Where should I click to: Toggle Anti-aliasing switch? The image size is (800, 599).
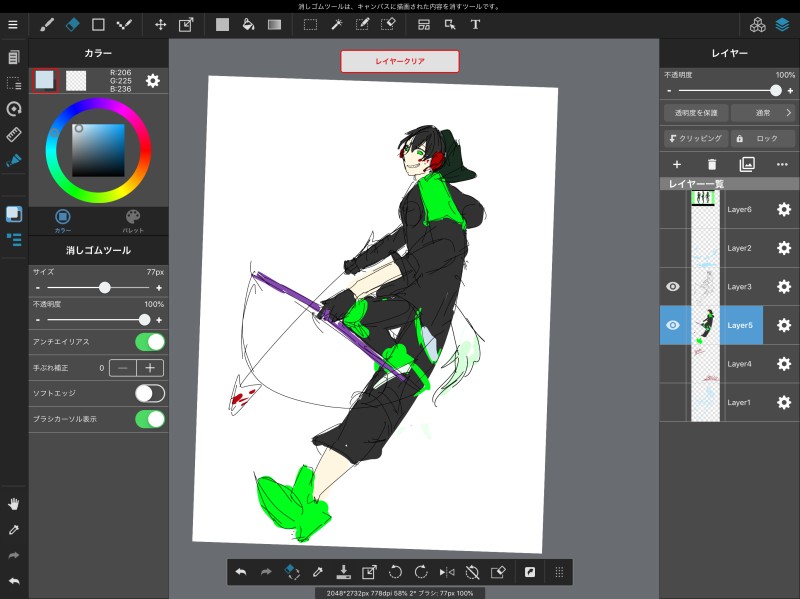click(150, 342)
